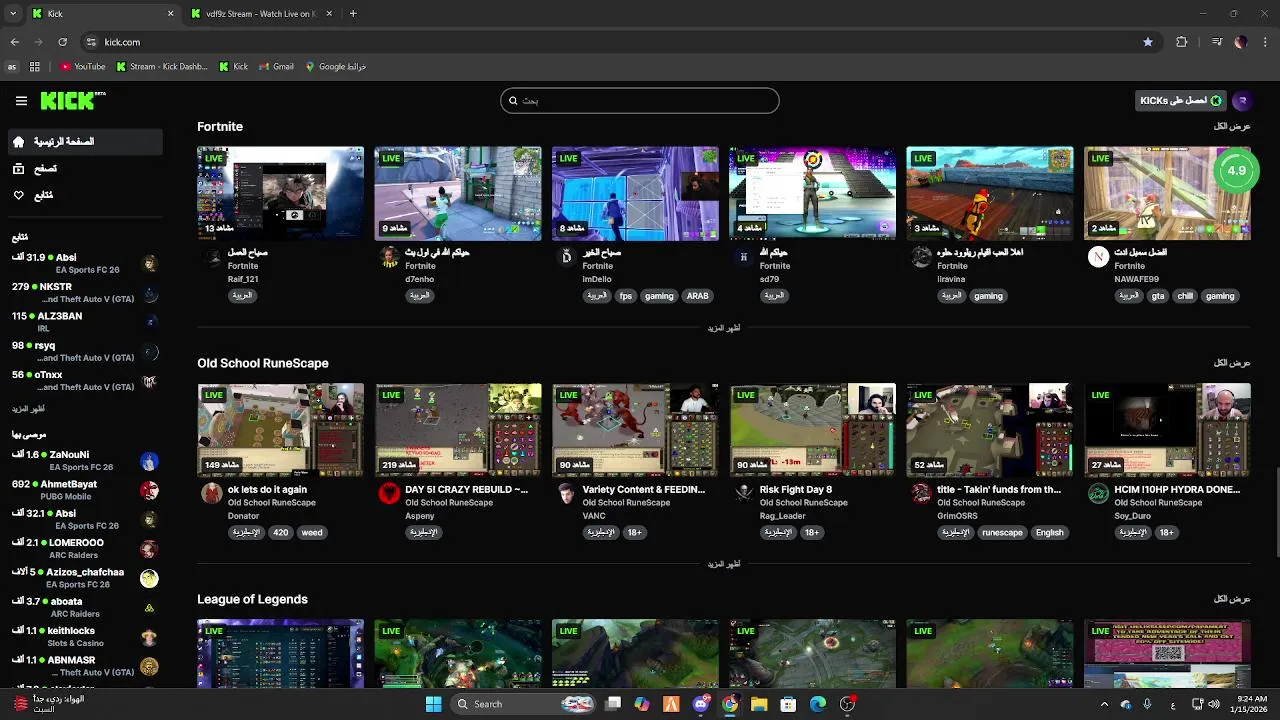Click the fps tag under imDello

pos(626,296)
